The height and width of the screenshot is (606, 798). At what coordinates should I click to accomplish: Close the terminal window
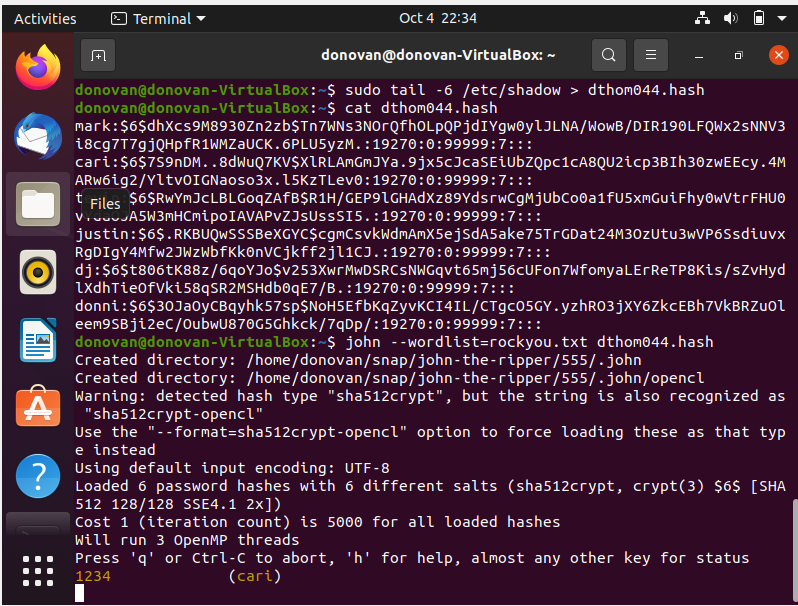[779, 55]
